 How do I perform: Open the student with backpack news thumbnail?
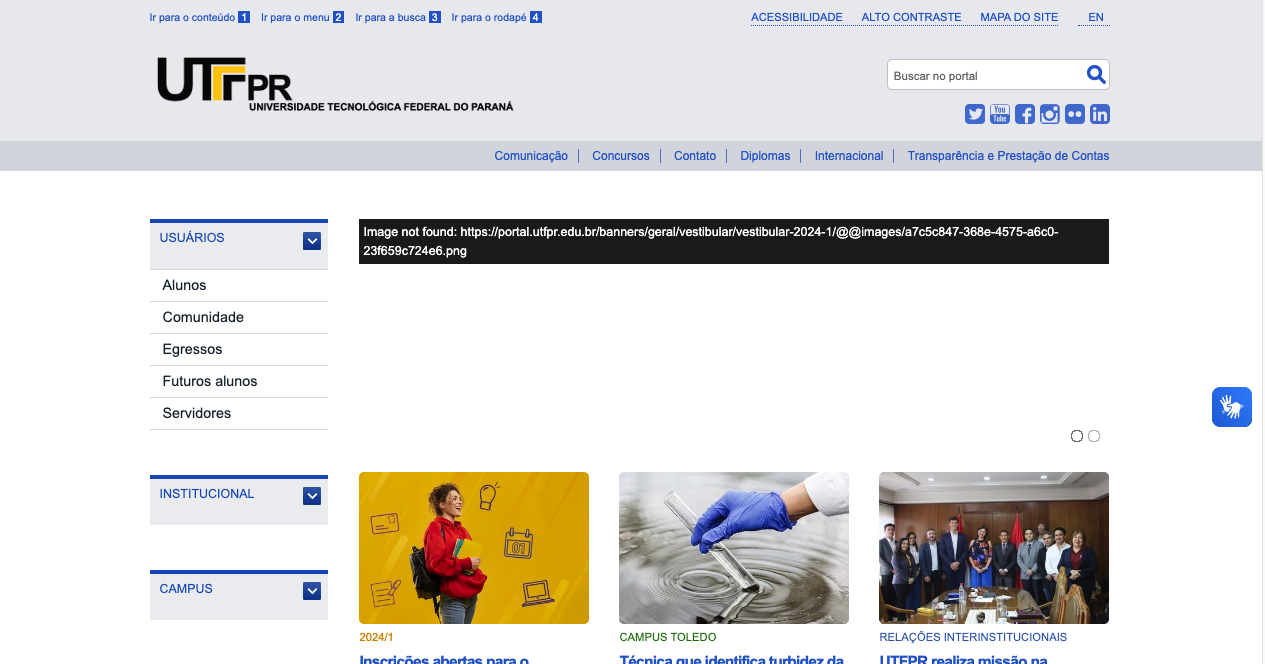474,548
